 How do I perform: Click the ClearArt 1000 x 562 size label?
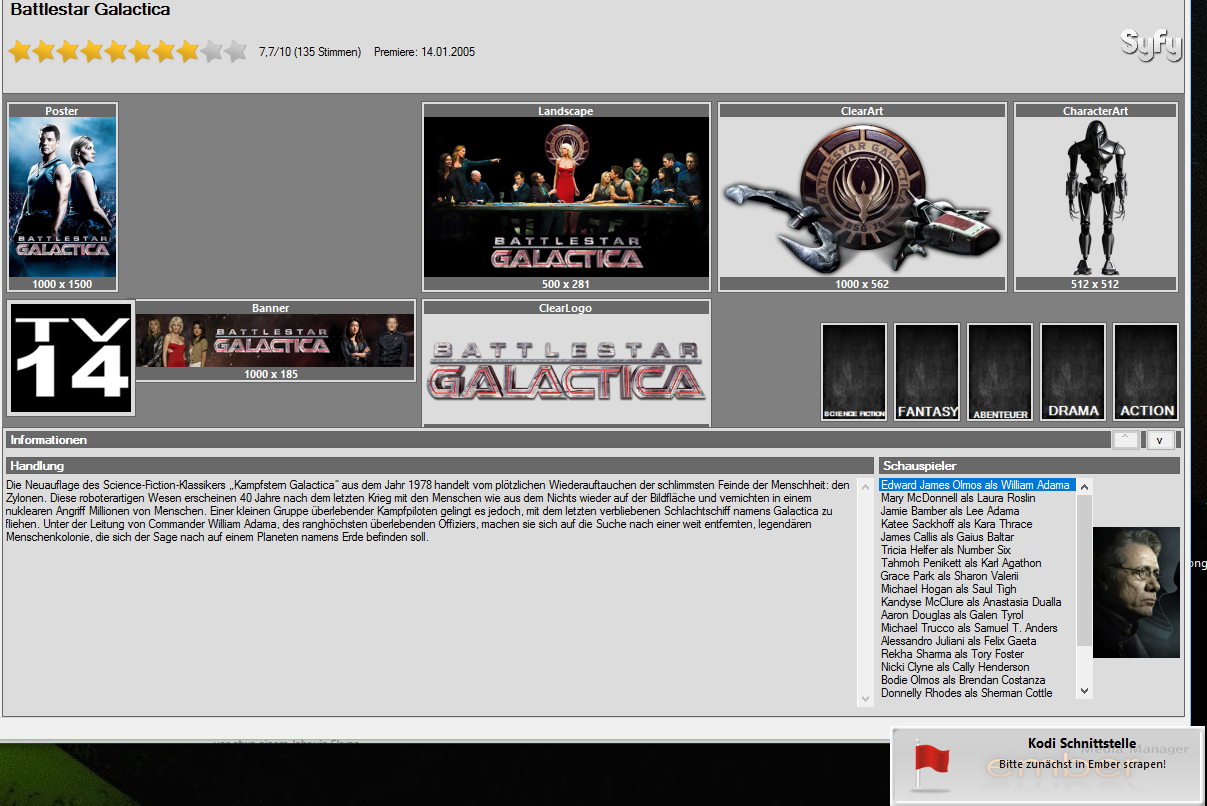click(862, 284)
